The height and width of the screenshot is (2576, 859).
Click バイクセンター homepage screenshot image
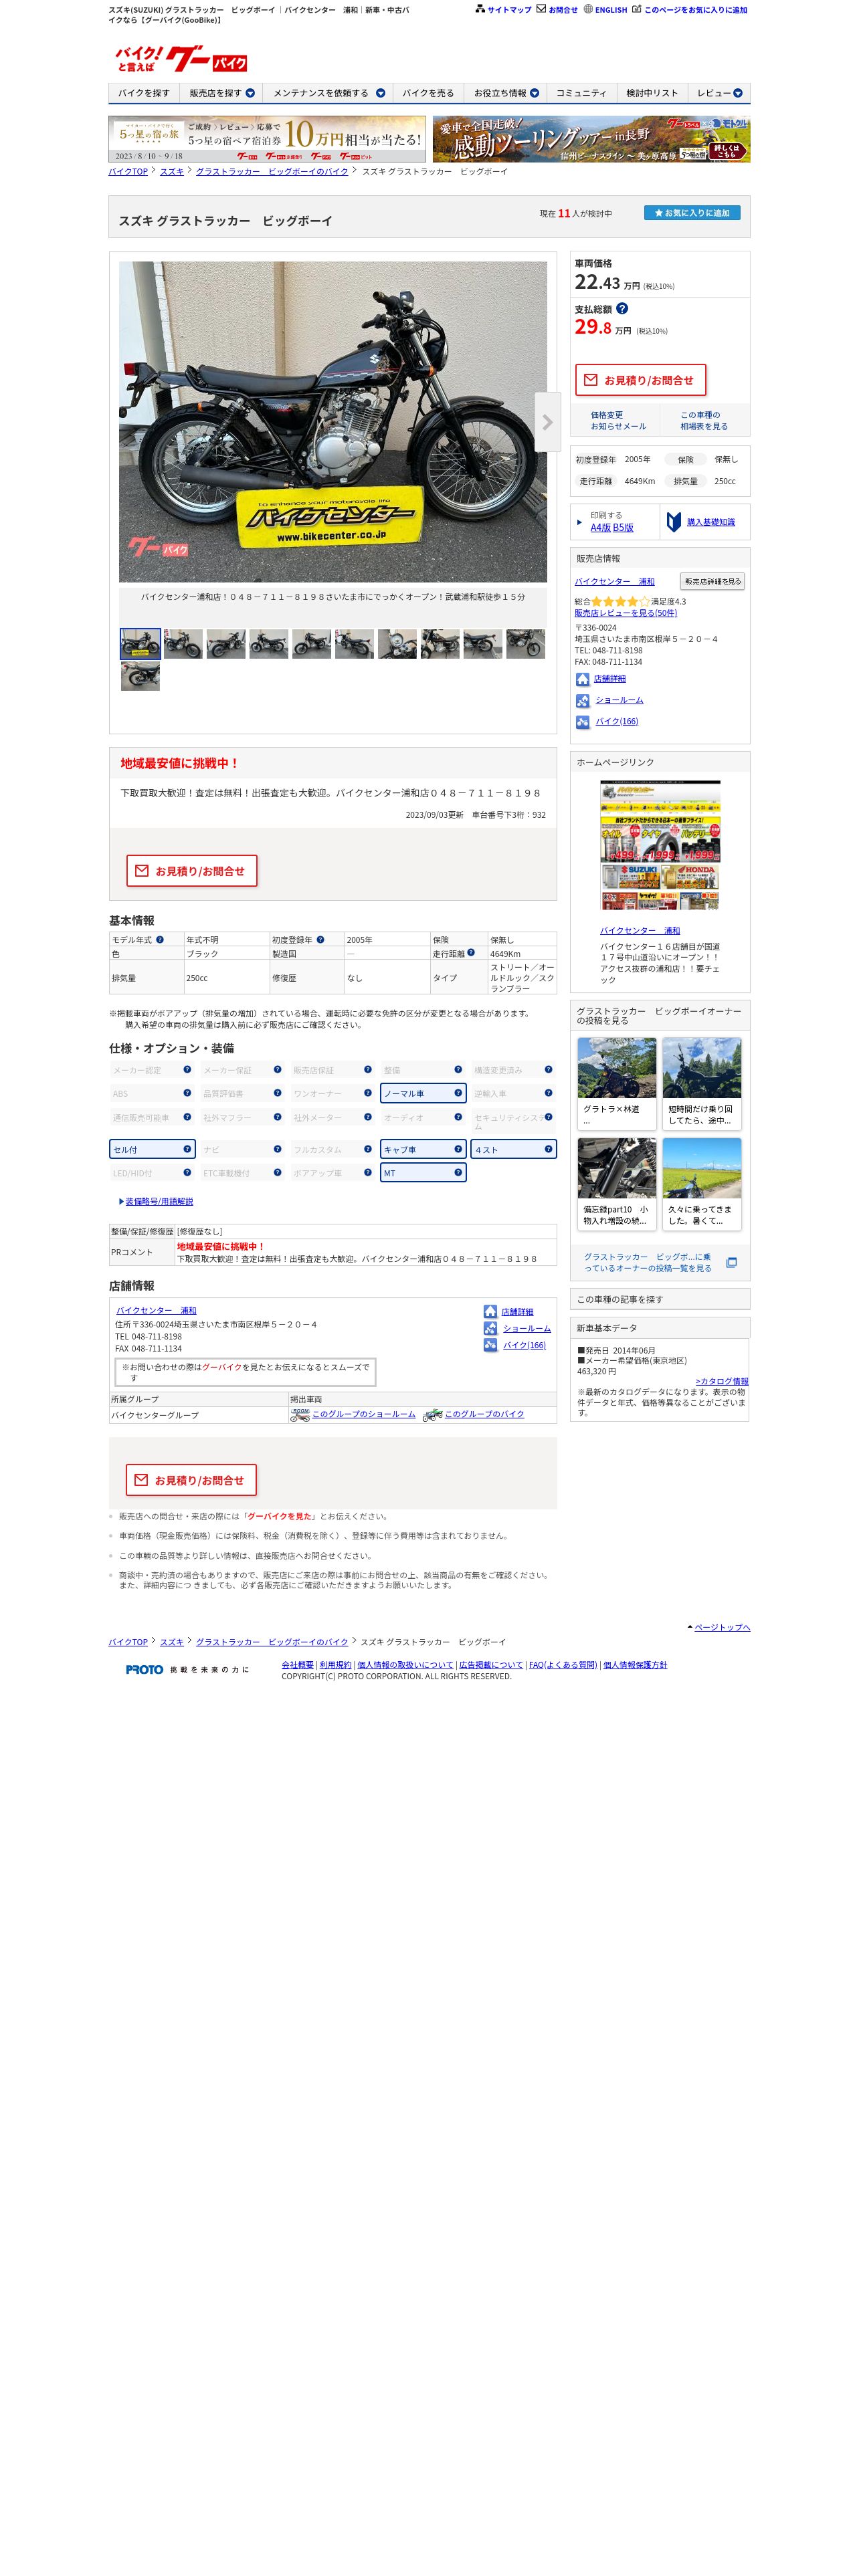point(660,846)
